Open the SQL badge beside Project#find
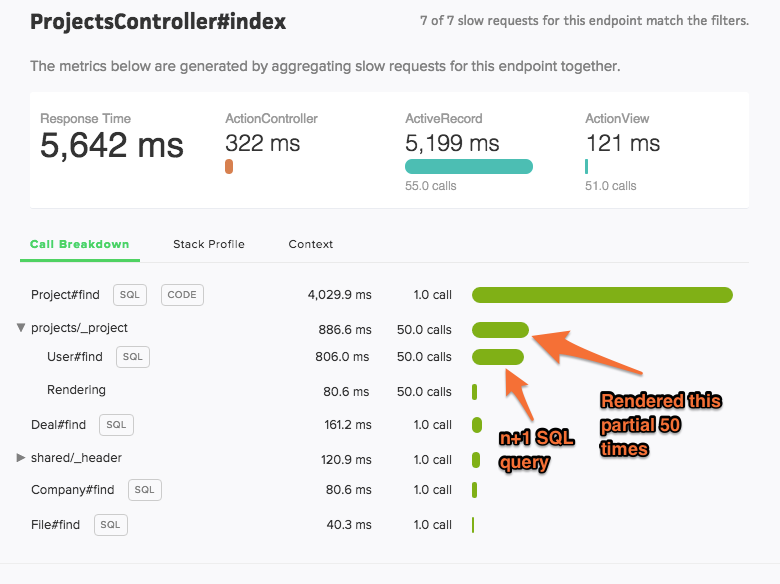Viewport: 780px width, 584px height. pos(130,294)
